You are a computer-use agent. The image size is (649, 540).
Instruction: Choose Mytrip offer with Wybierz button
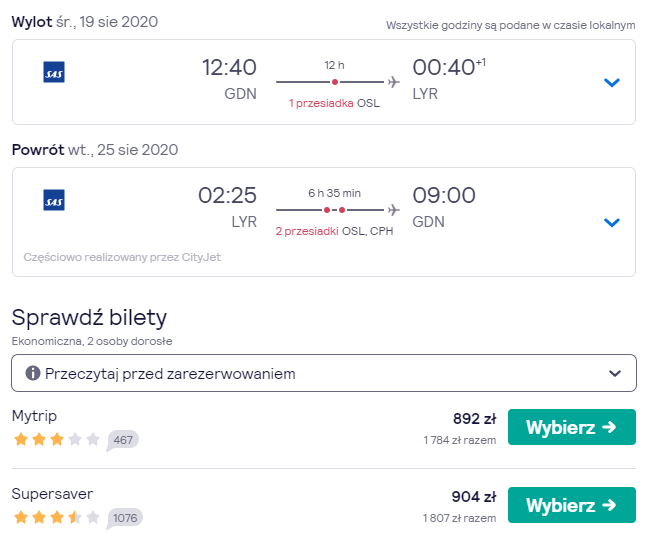tap(572, 427)
